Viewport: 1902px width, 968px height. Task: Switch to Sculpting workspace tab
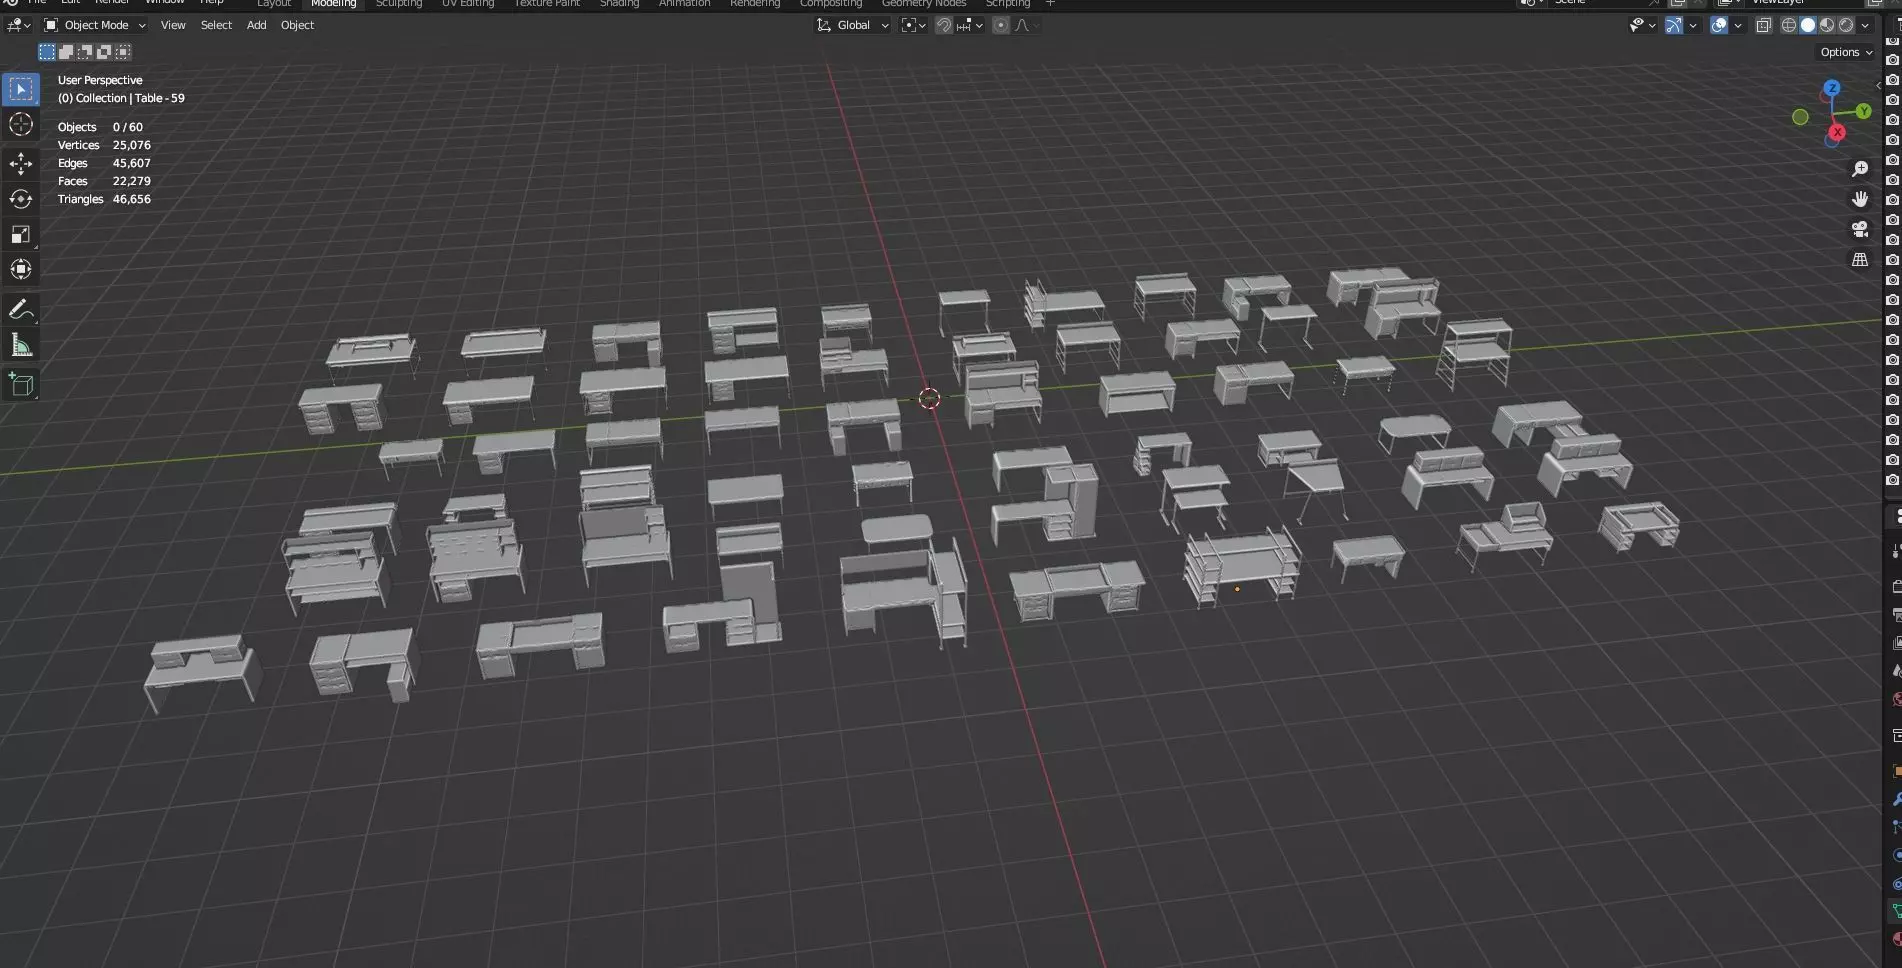coord(399,4)
